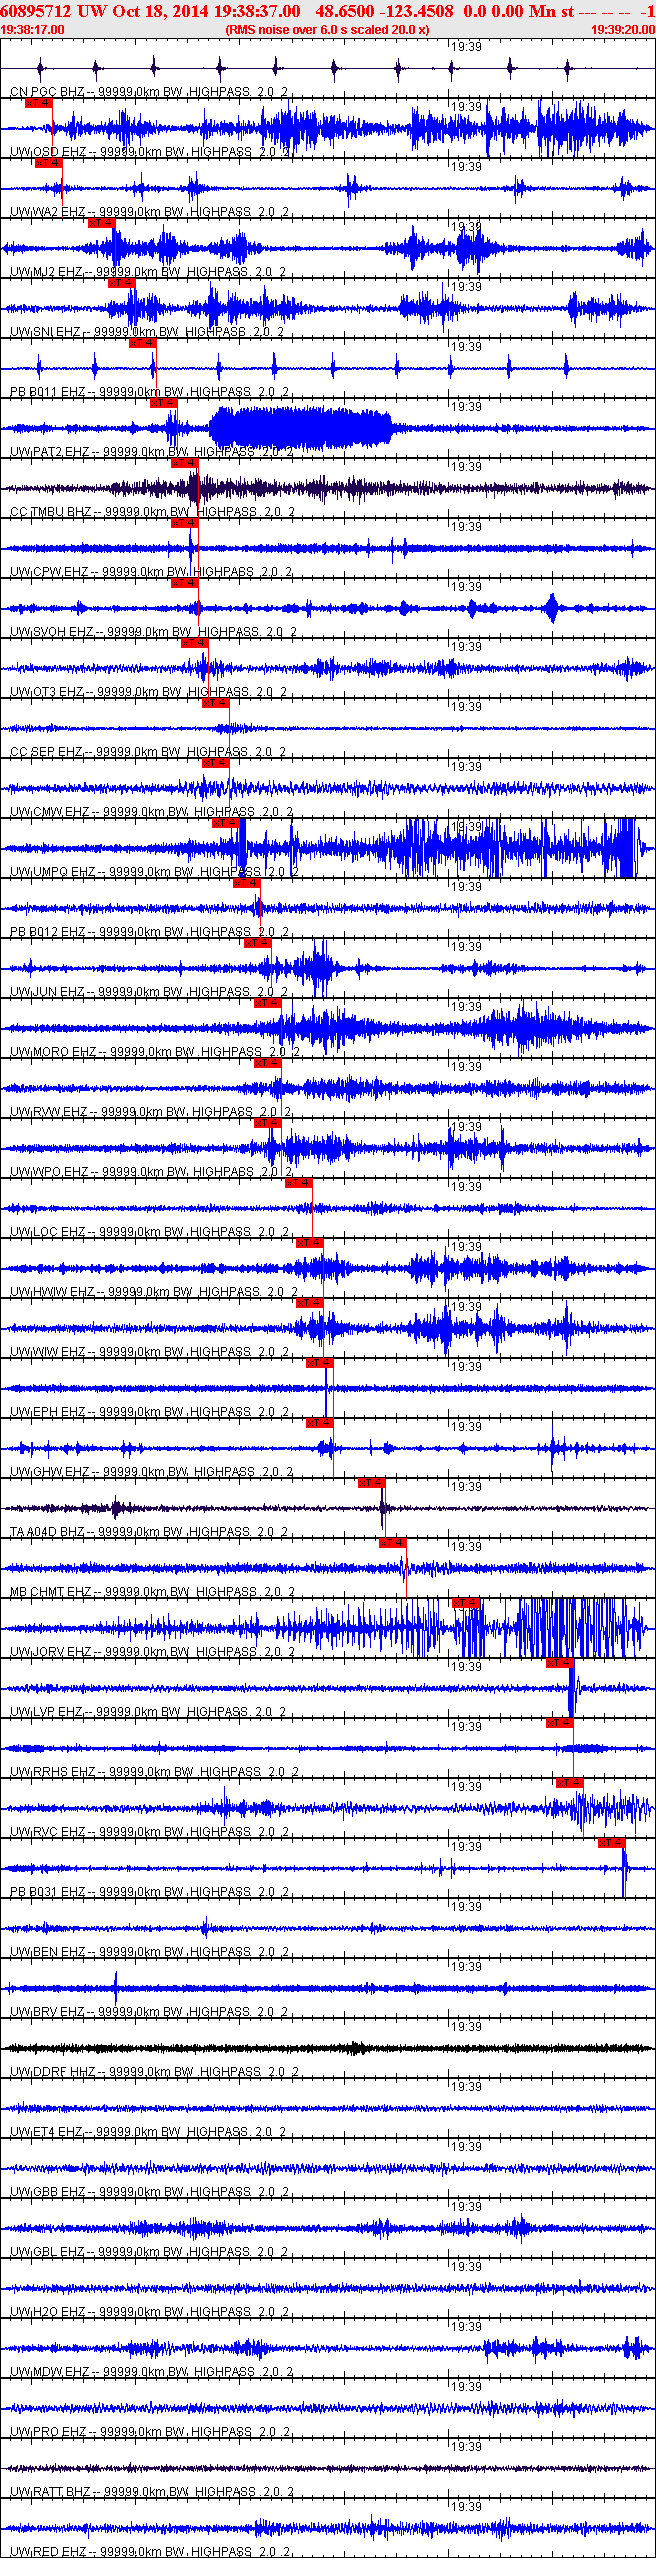Click the end time 19:39:20.00 label

click(x=622, y=30)
